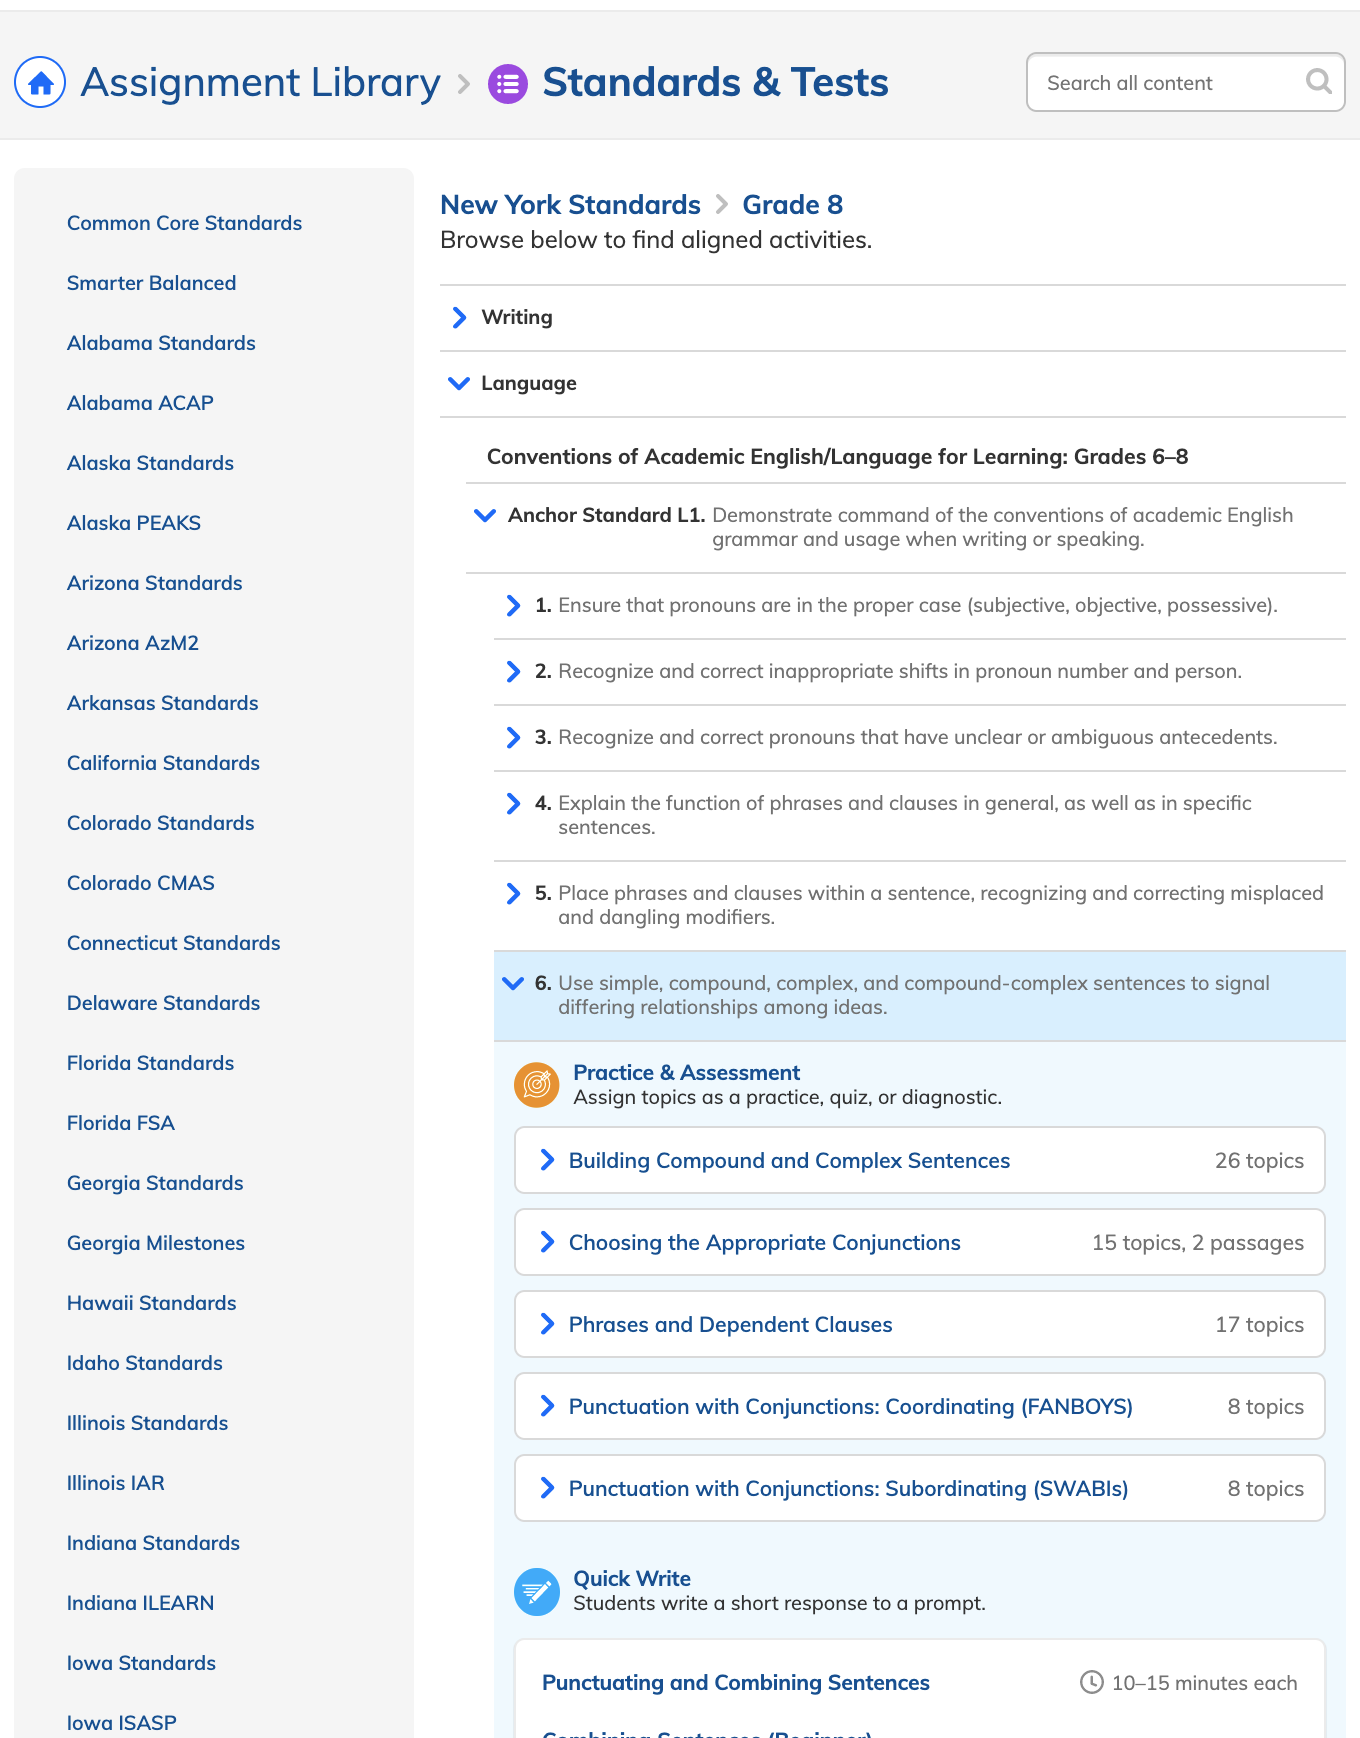Select California Standards from sidebar

coord(163,763)
